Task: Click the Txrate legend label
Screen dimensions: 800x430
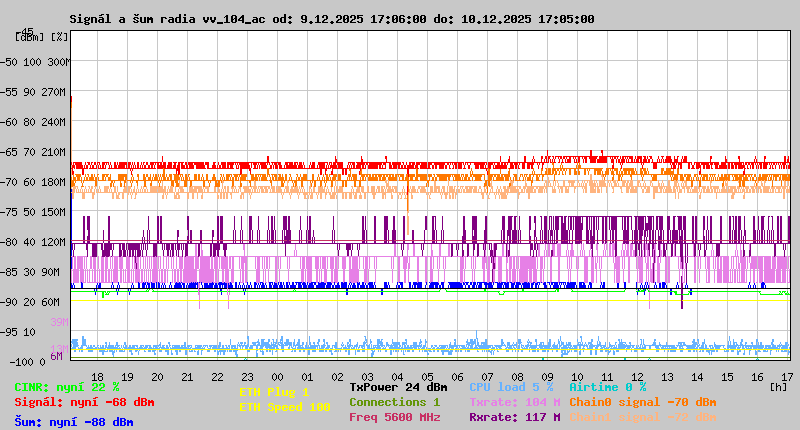Action: tap(514, 402)
